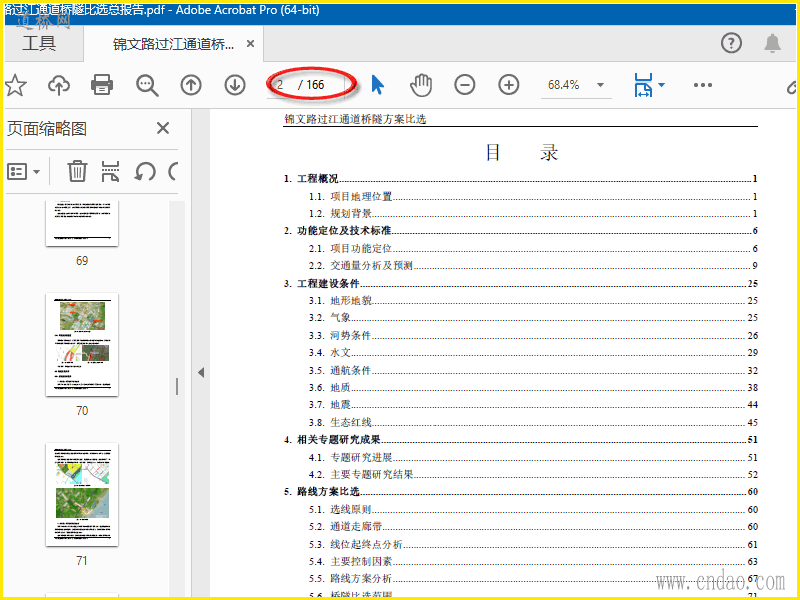
Task: Open contents entry 2.1. 项目功能定位
Action: pyautogui.click(x=533, y=248)
